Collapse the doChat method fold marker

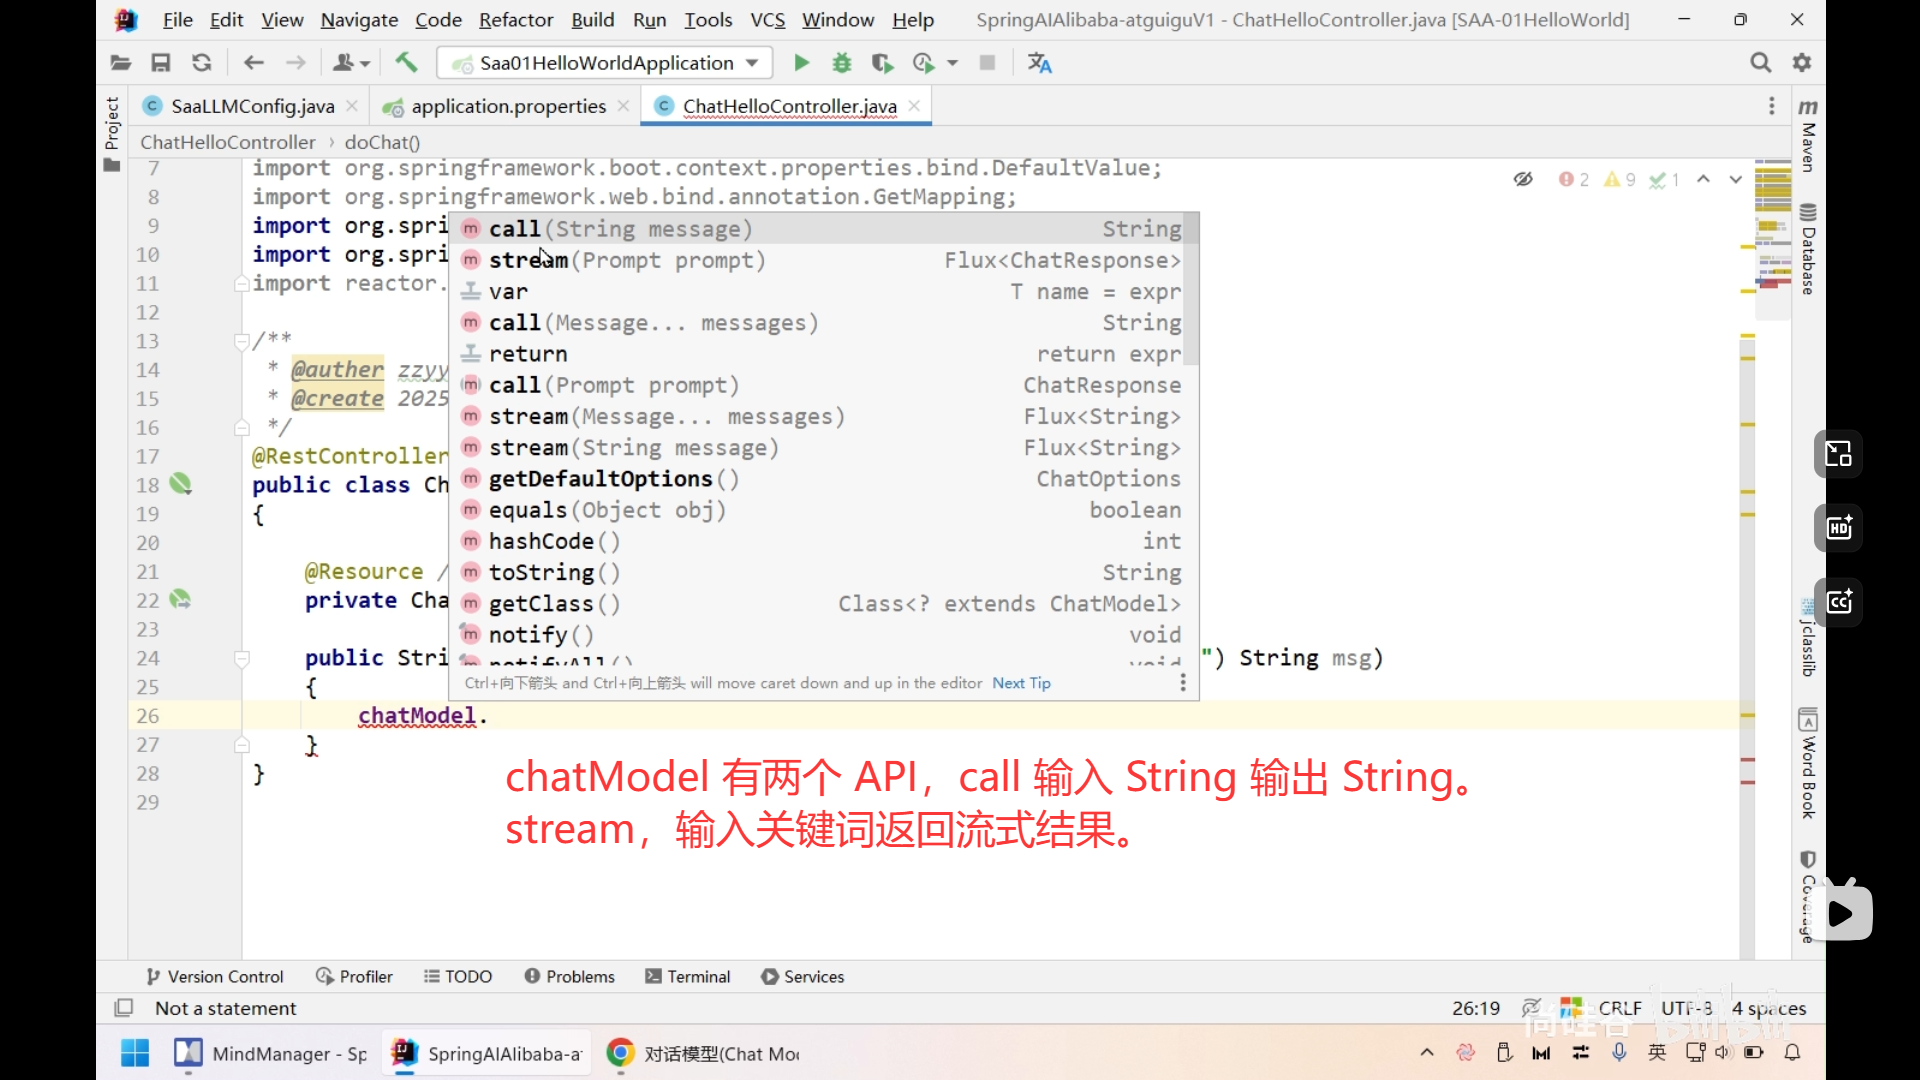[241, 658]
